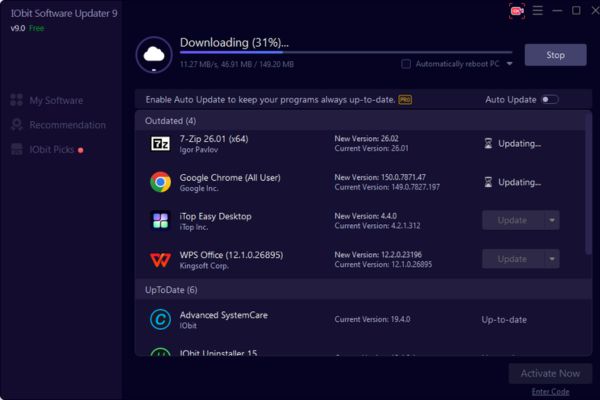Click the Free edition label

(36, 28)
